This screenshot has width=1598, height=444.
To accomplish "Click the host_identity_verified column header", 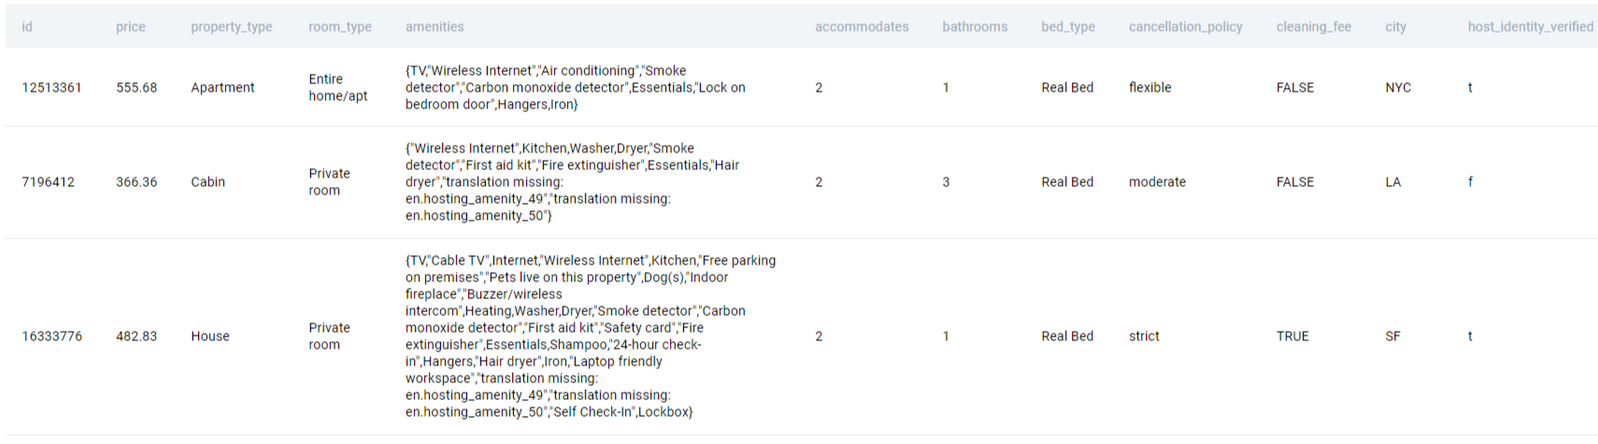I will [1529, 27].
